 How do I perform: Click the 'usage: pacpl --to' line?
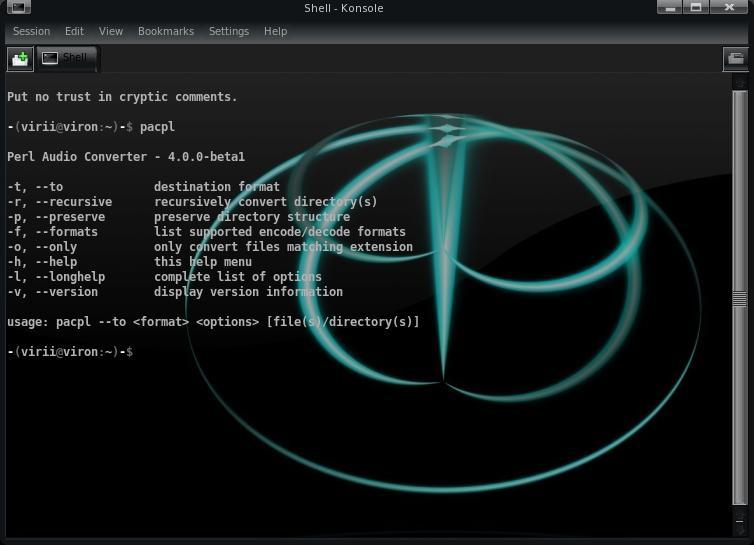(x=214, y=321)
